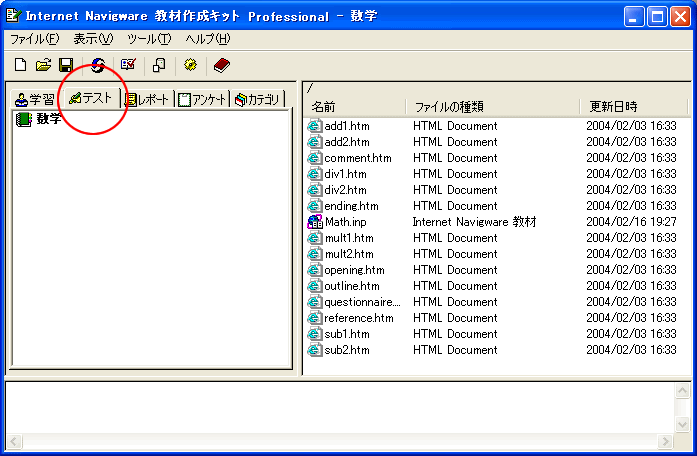This screenshot has width=697, height=456.
Task: Select reference.htm in file list
Action: [359, 318]
